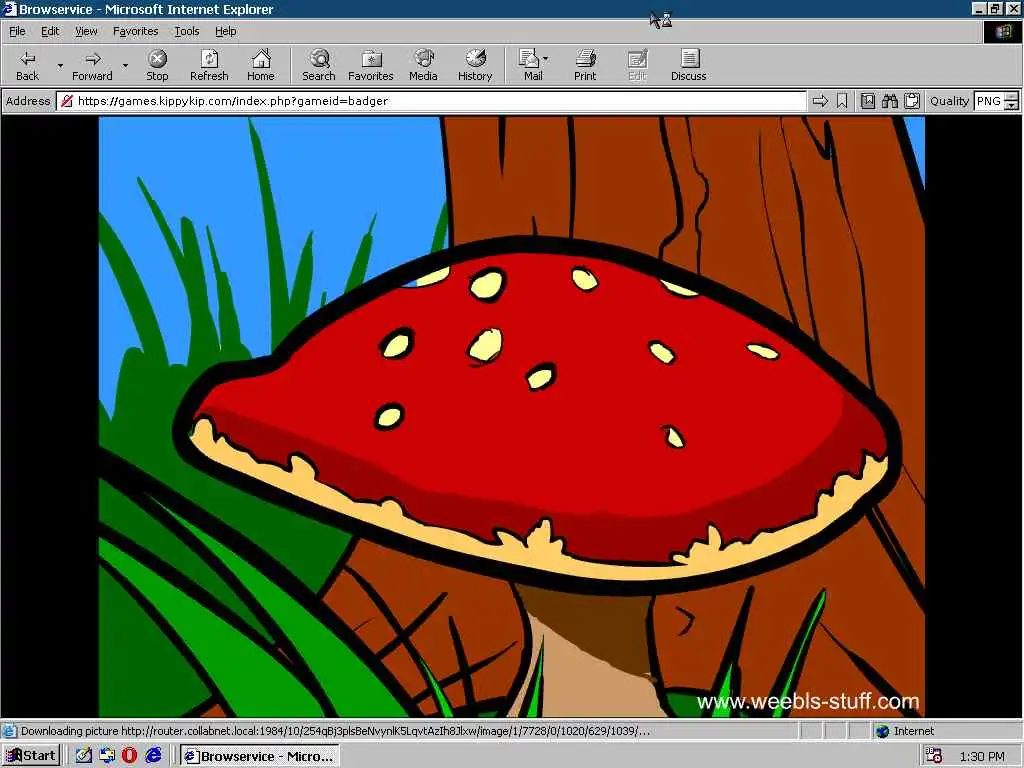This screenshot has height=768, width=1024.
Task: Click the Go arrow beside address bar
Action: click(x=820, y=101)
